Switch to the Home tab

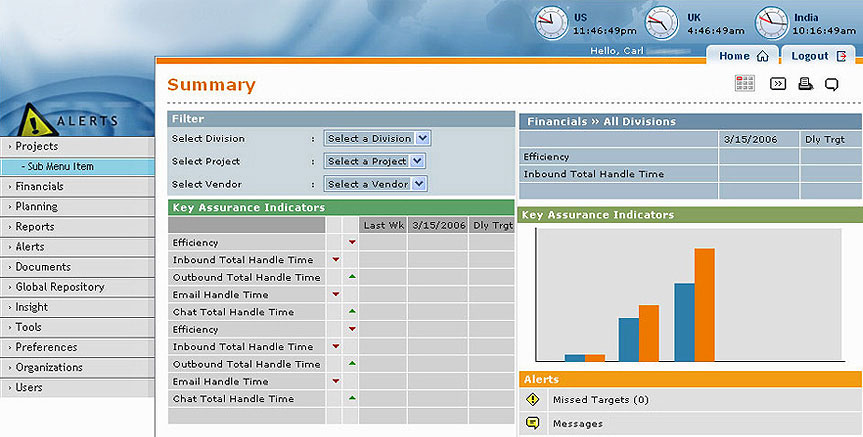[x=742, y=56]
